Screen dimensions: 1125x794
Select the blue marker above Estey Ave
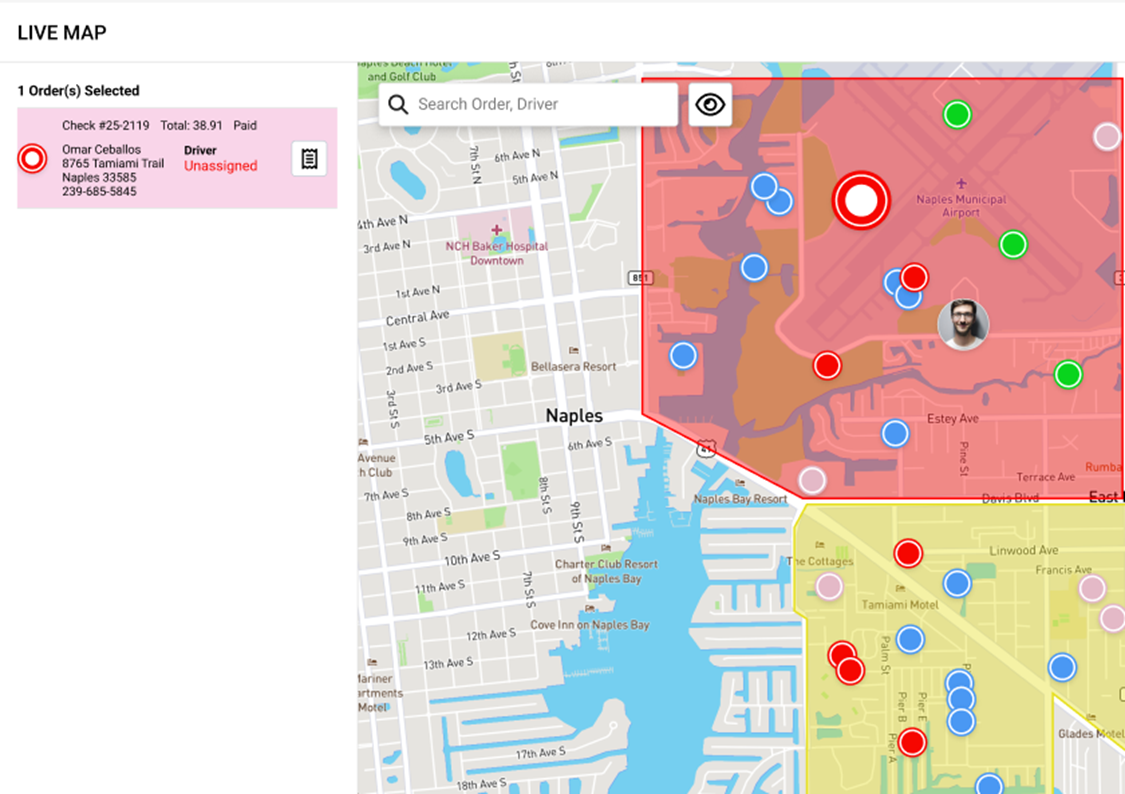tap(895, 433)
